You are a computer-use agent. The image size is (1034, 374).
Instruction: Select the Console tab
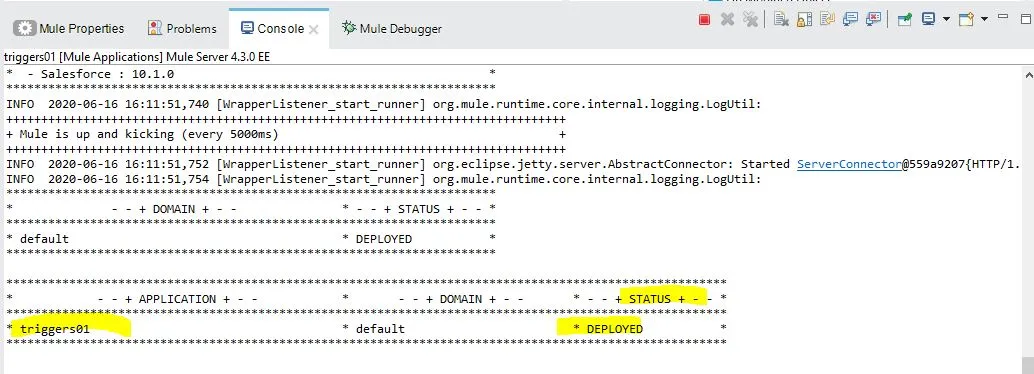pyautogui.click(x=279, y=28)
